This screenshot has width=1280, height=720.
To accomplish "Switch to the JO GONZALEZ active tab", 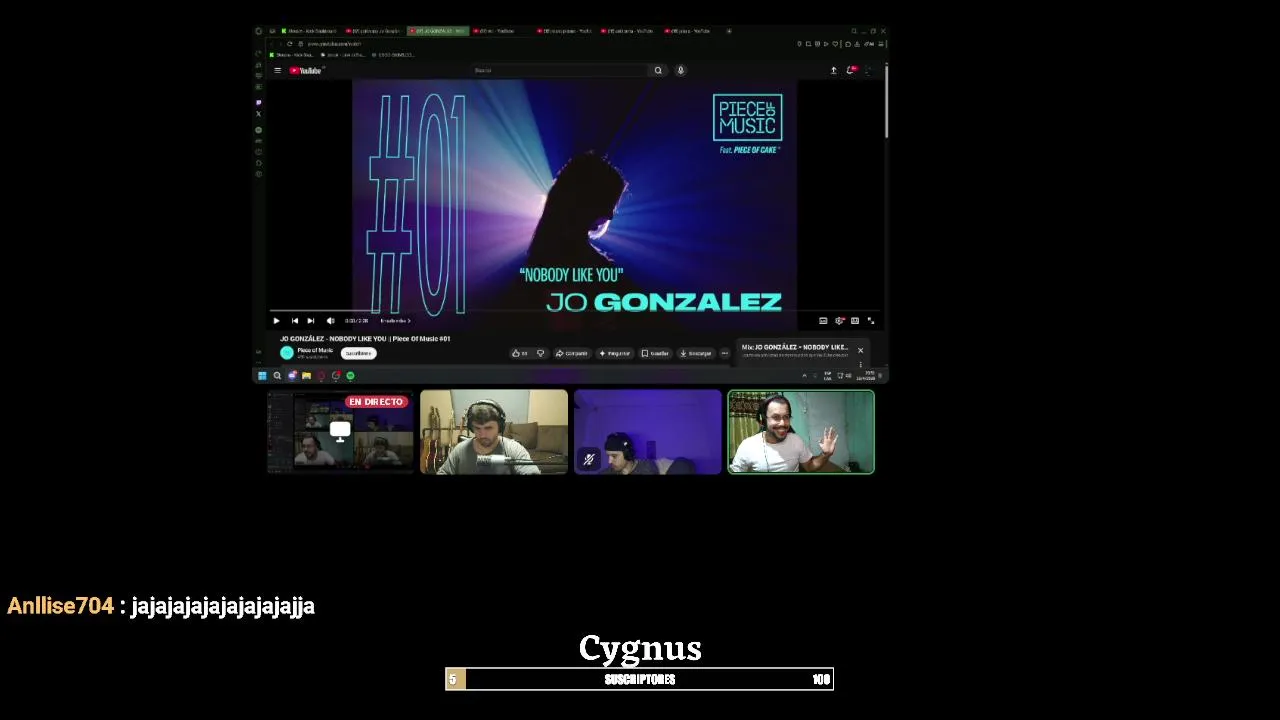I will point(438,31).
